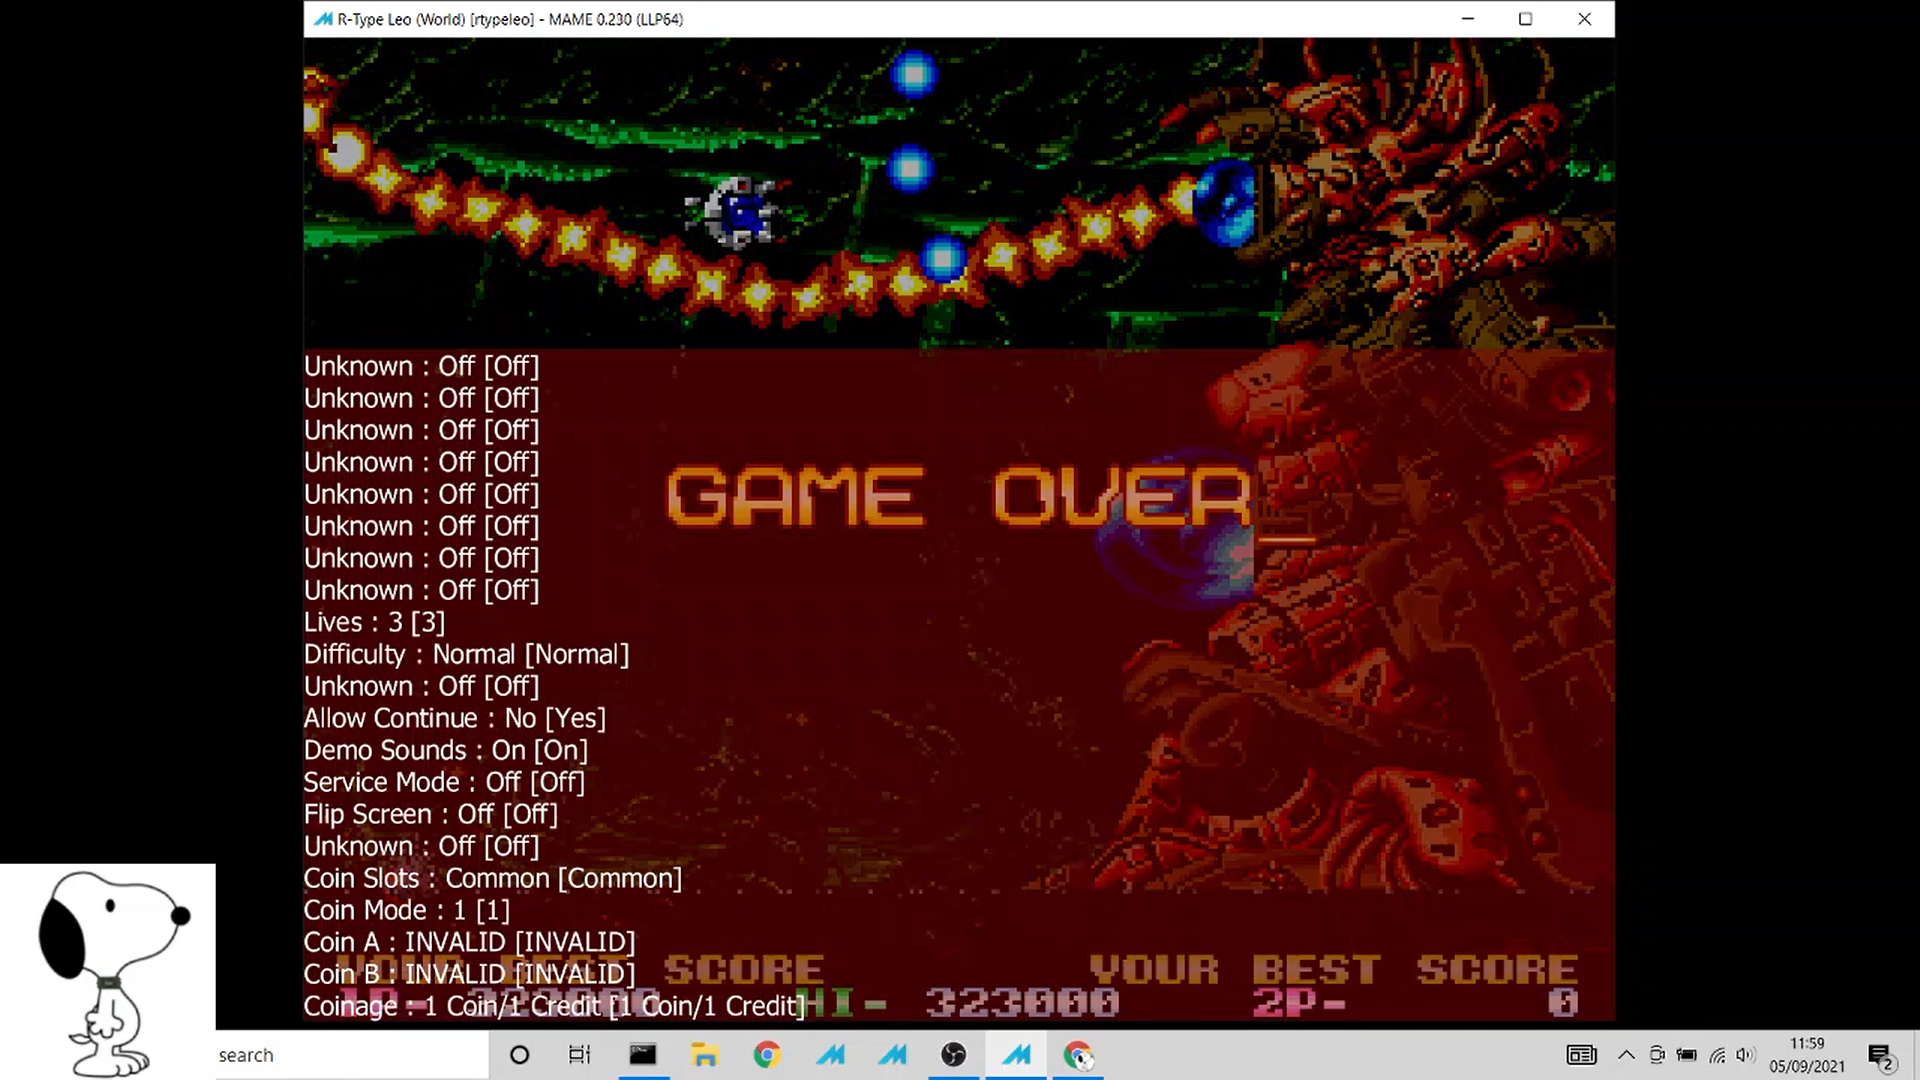Open Task View from taskbar
The height and width of the screenshot is (1080, 1920).
click(x=580, y=1055)
